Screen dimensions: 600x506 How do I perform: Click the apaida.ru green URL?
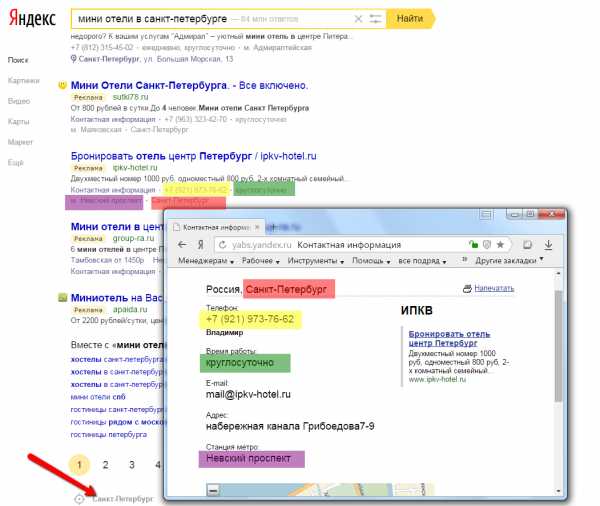130,309
